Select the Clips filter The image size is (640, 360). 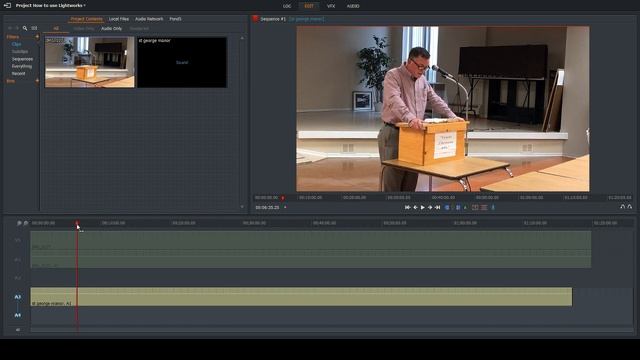tap(16, 44)
